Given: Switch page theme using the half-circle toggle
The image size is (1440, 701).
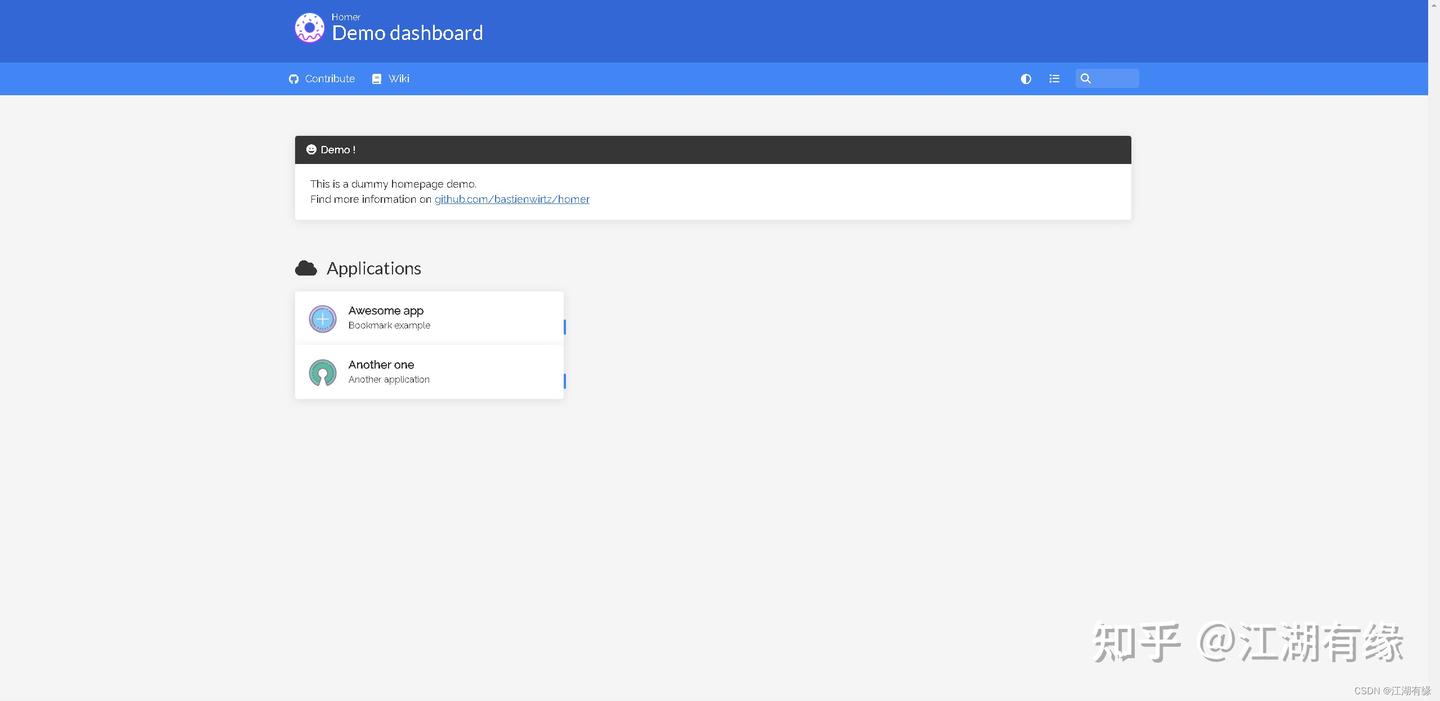Looking at the screenshot, I should 1025,78.
